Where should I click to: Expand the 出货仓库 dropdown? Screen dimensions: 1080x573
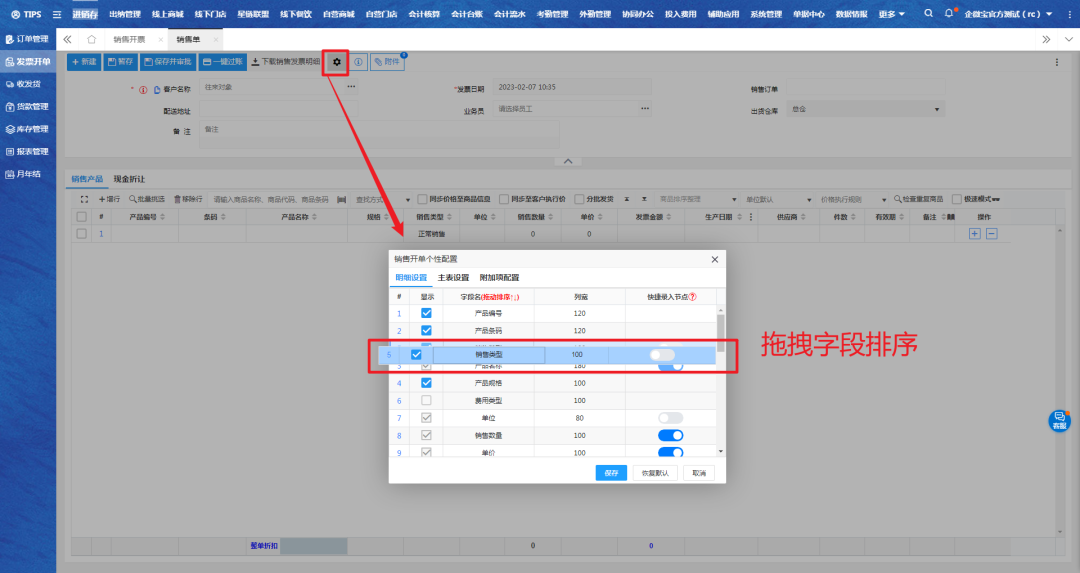[937, 109]
